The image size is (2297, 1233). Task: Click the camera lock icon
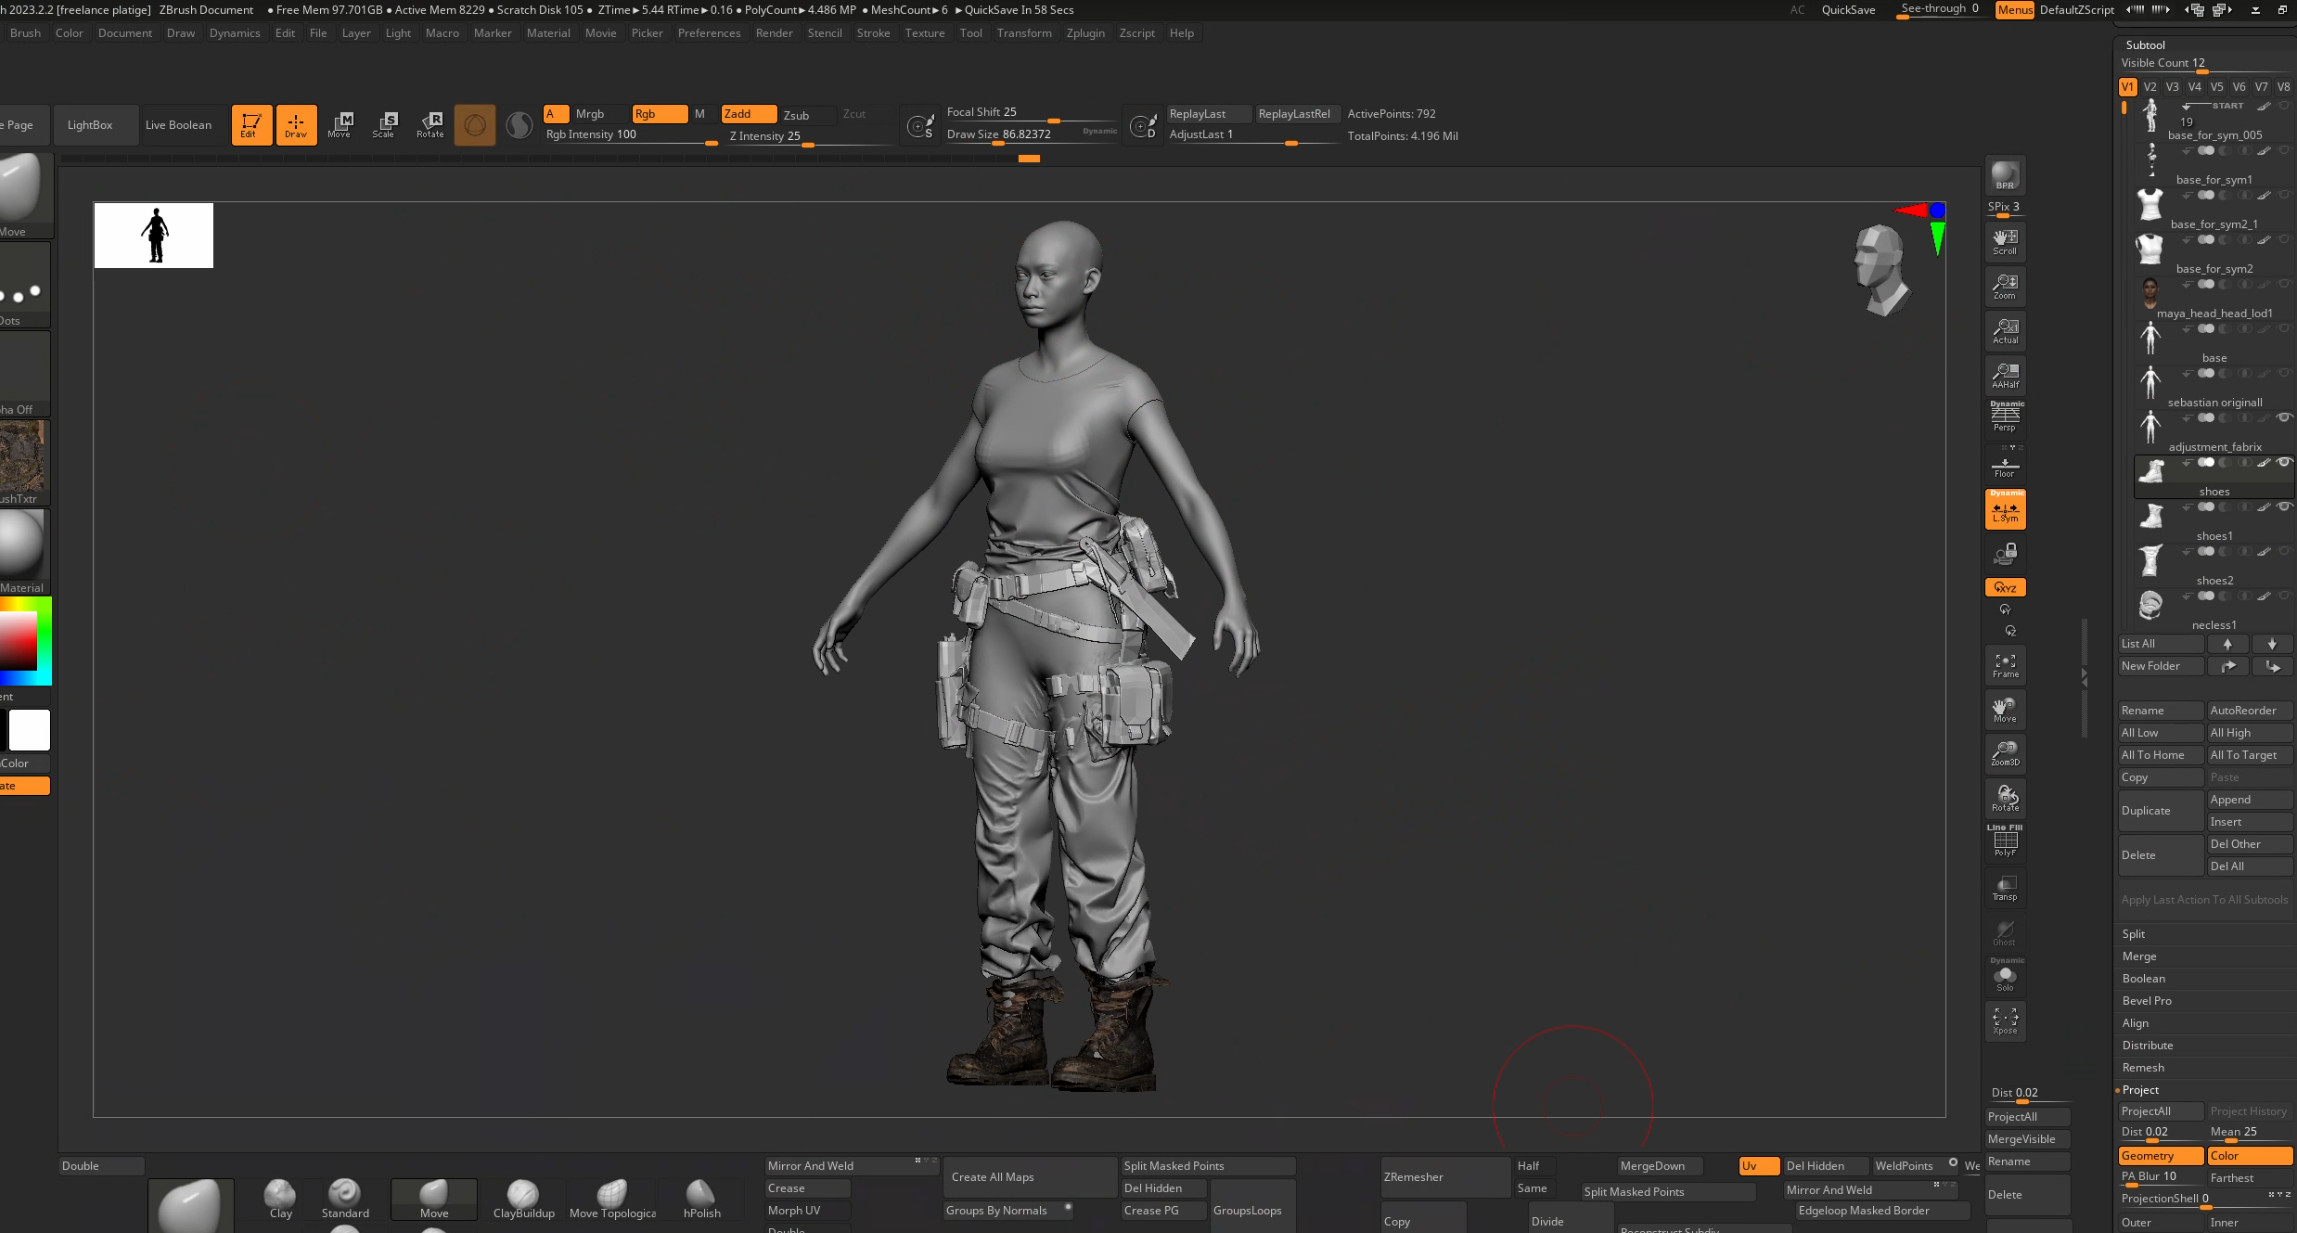tap(2005, 553)
